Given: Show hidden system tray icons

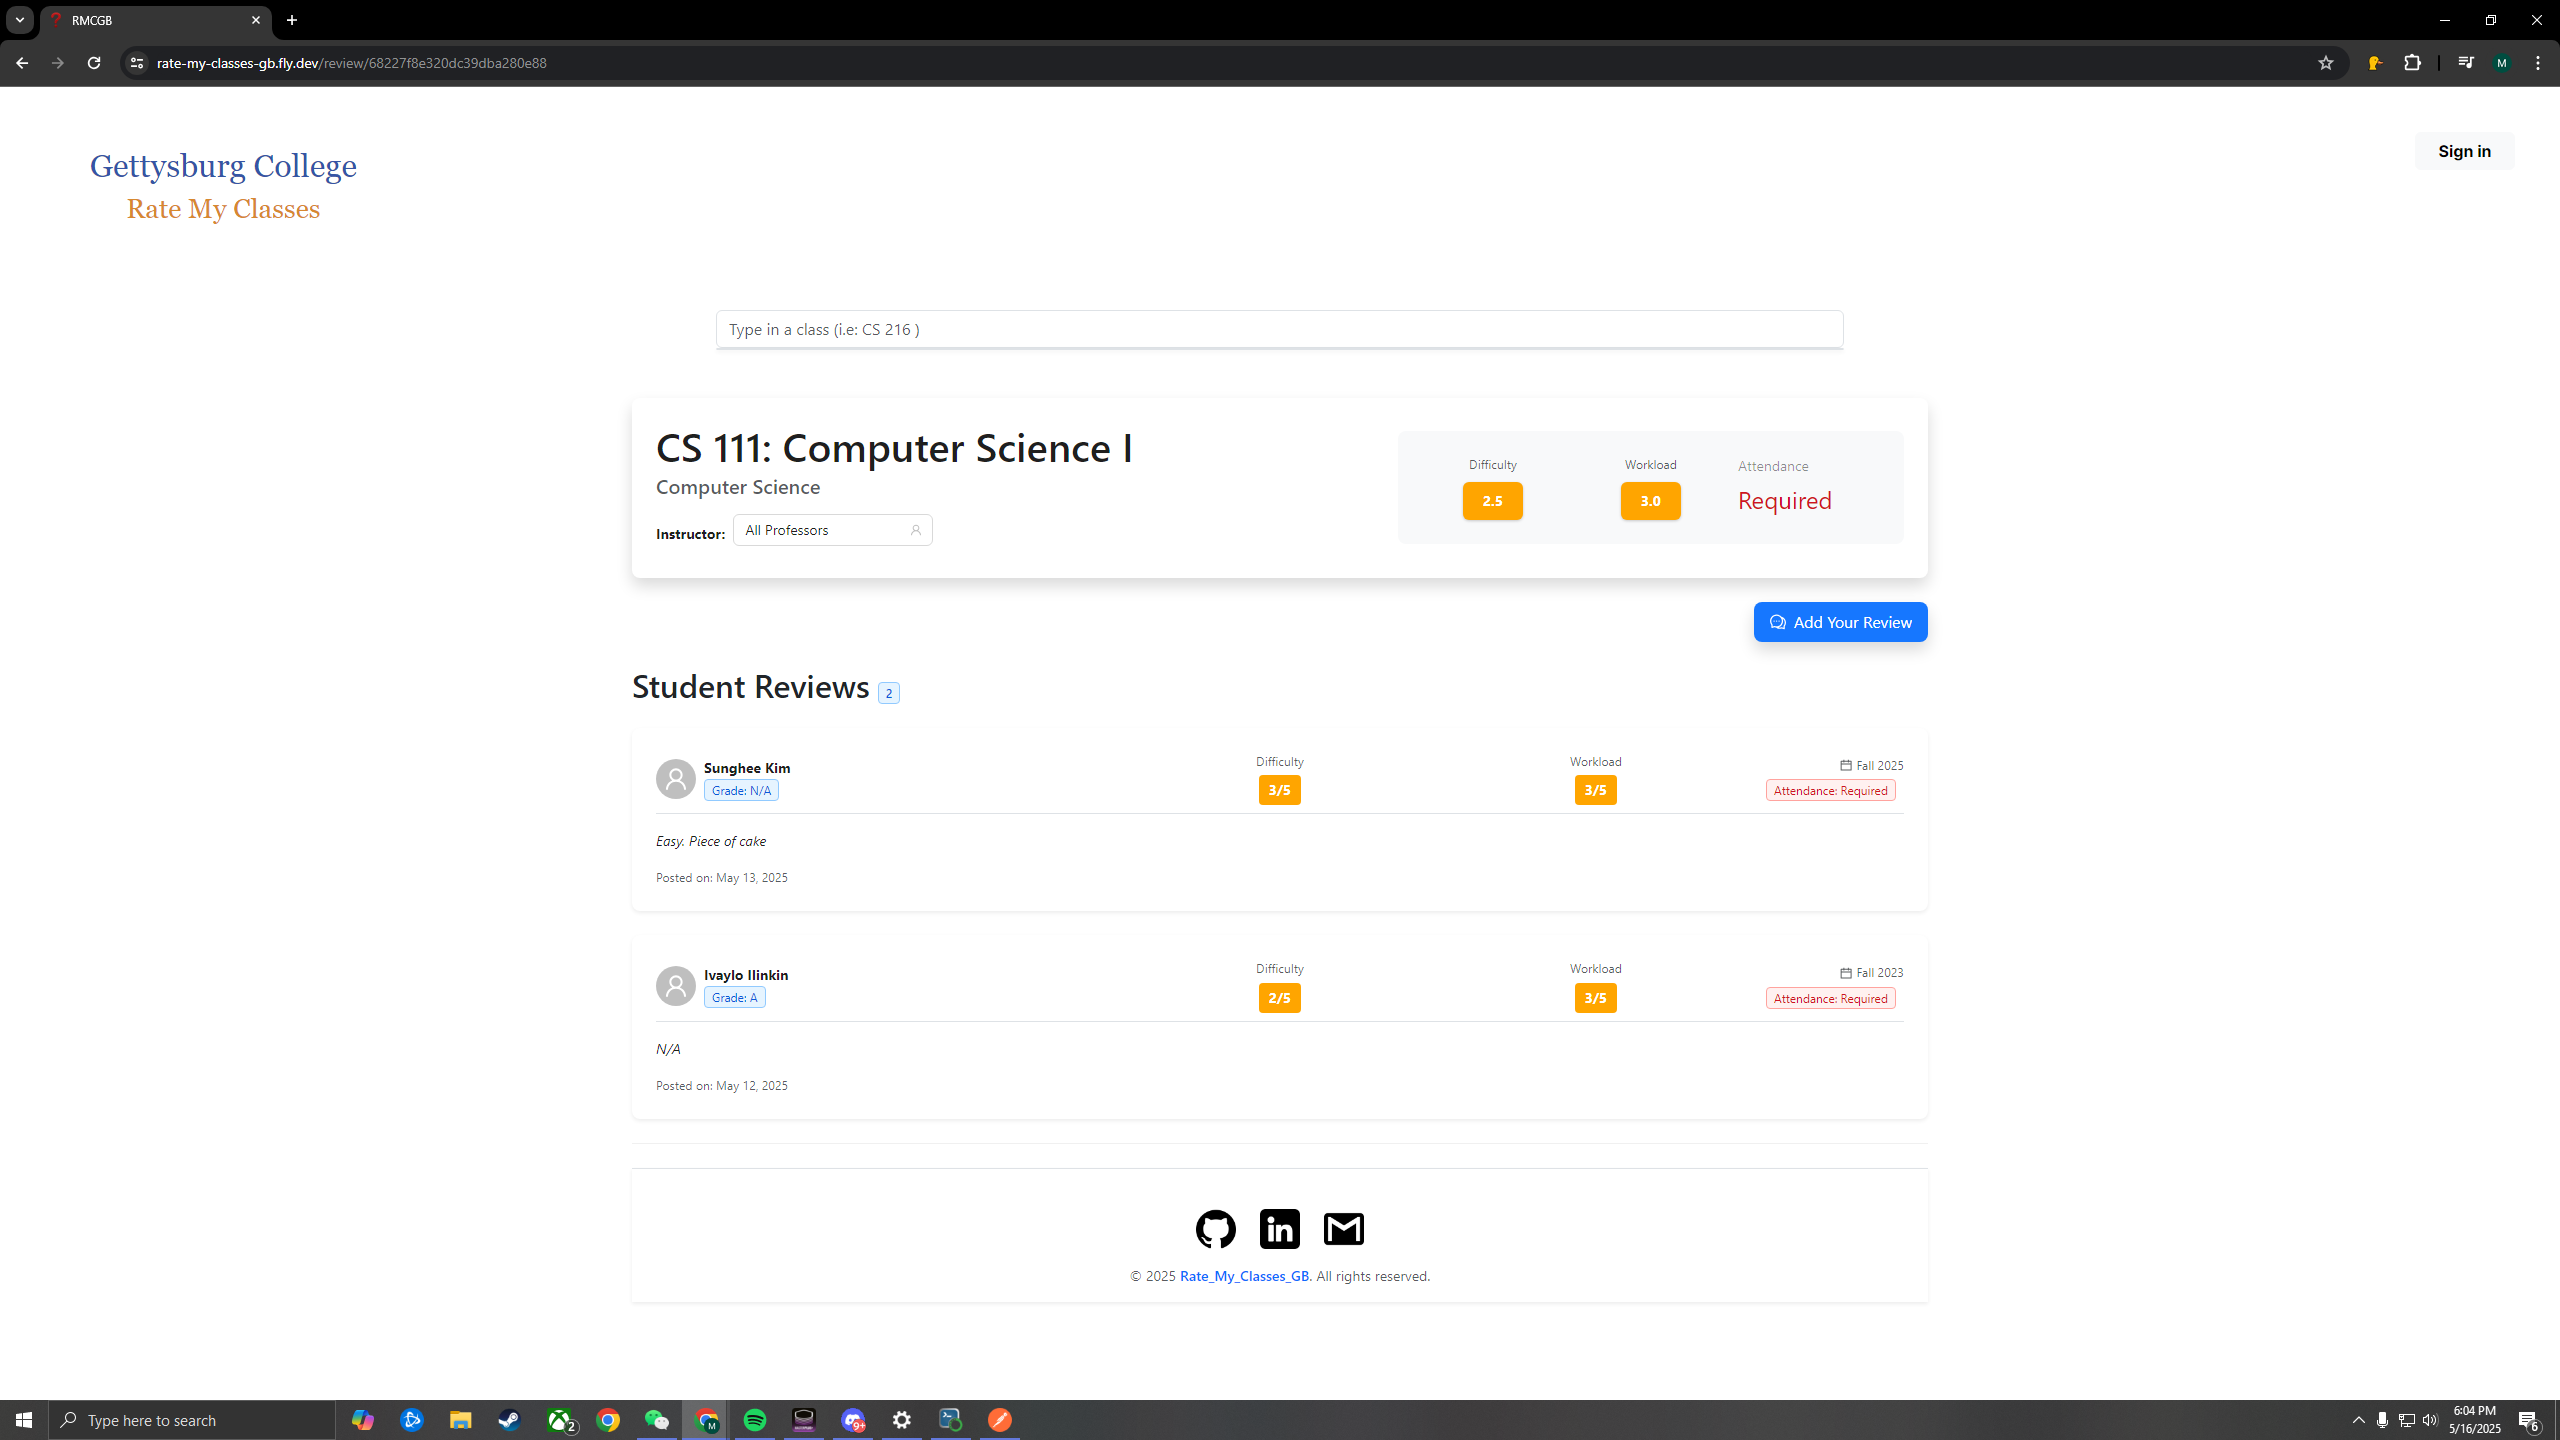Looking at the screenshot, I should [2358, 1420].
